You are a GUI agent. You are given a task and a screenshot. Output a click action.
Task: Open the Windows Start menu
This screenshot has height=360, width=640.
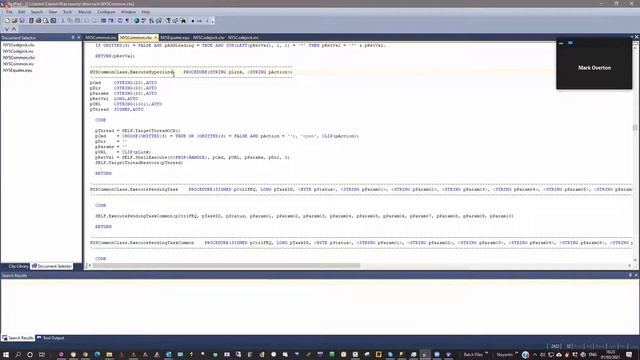coord(6,355)
